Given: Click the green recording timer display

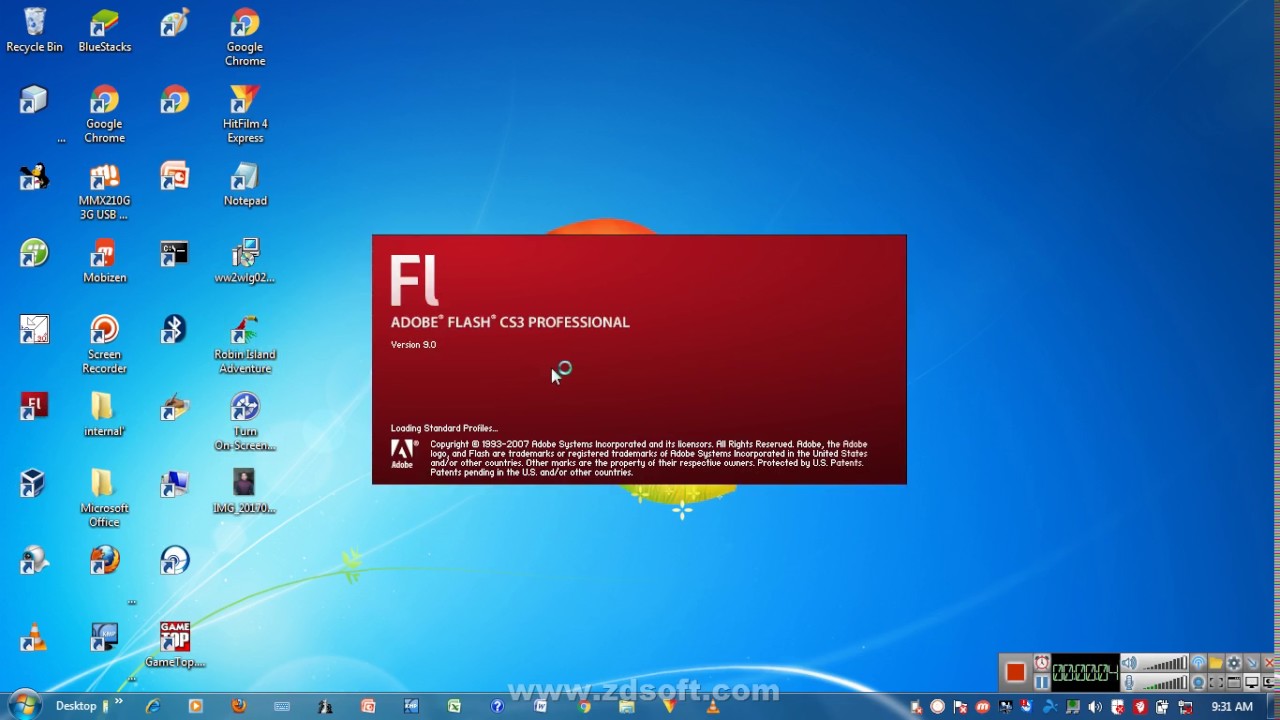Looking at the screenshot, I should [1085, 673].
